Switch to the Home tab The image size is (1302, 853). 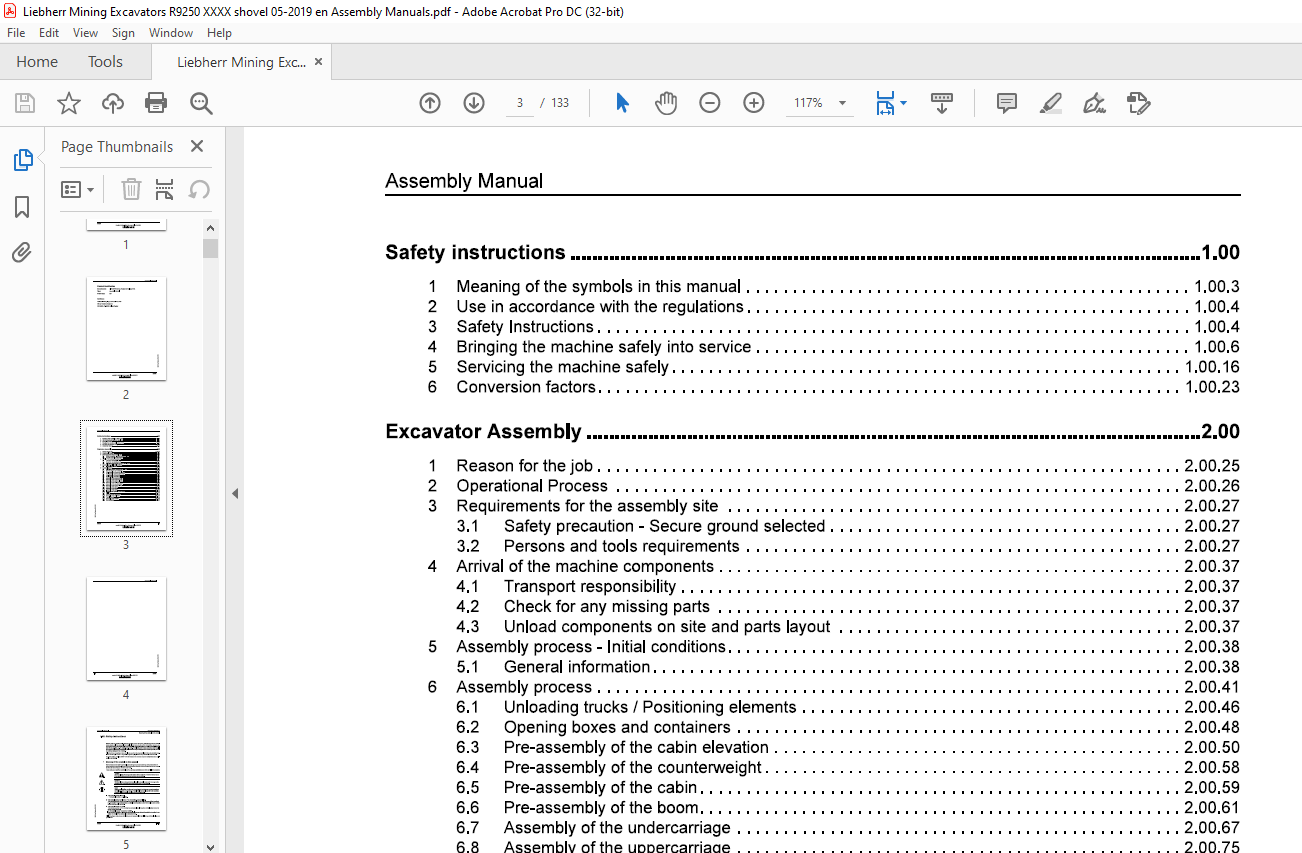37,62
